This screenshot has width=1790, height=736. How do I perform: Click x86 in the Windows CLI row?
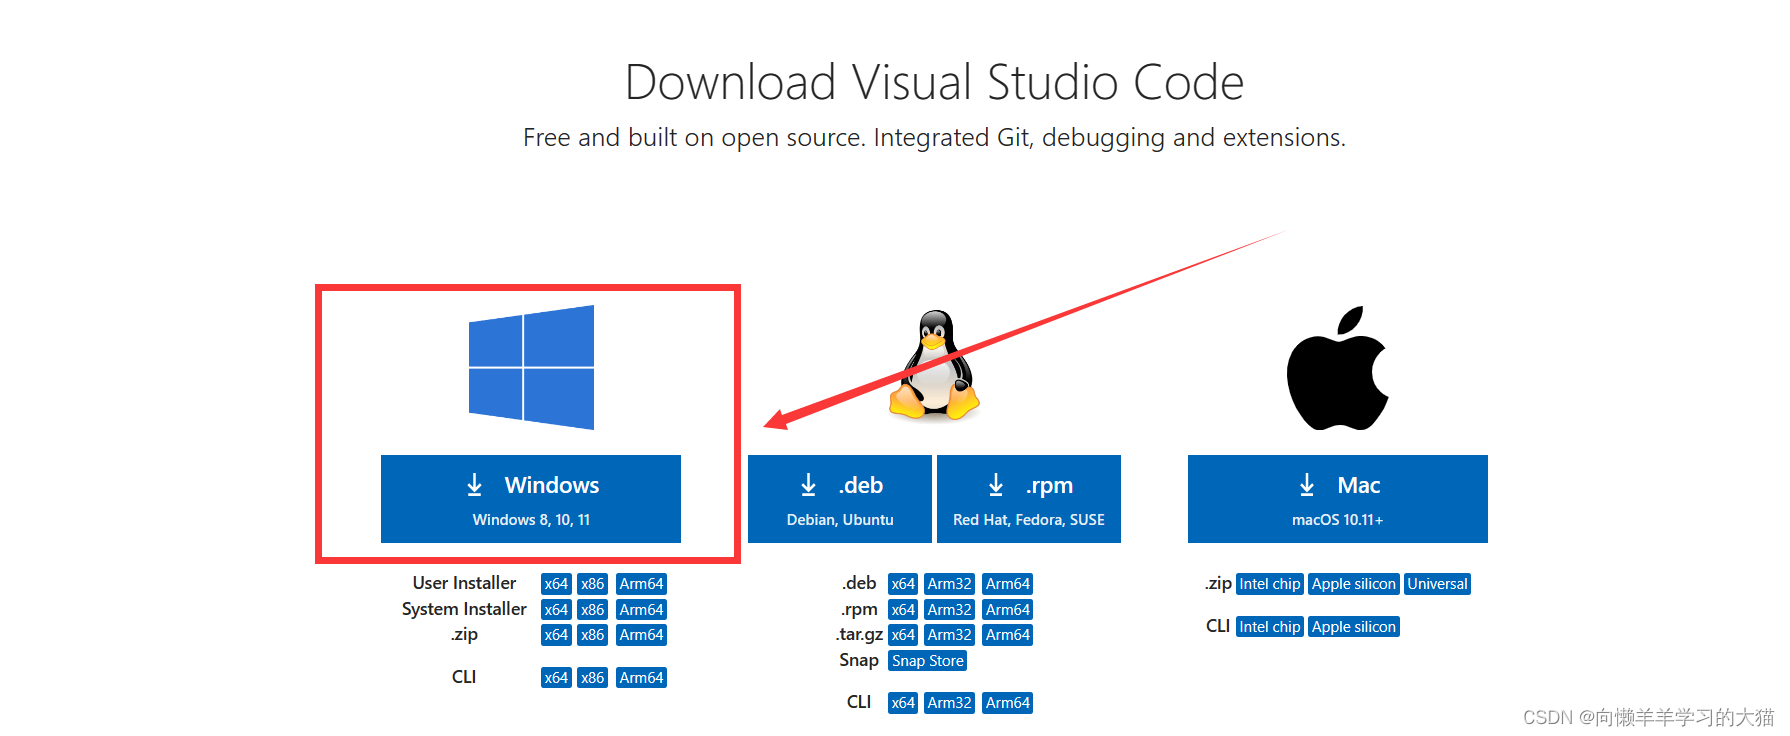pyautogui.click(x=593, y=678)
